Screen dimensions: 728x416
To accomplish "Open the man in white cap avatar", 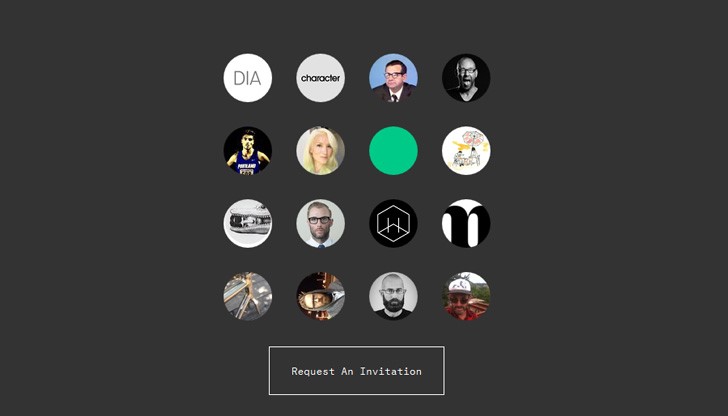I will pos(466,296).
